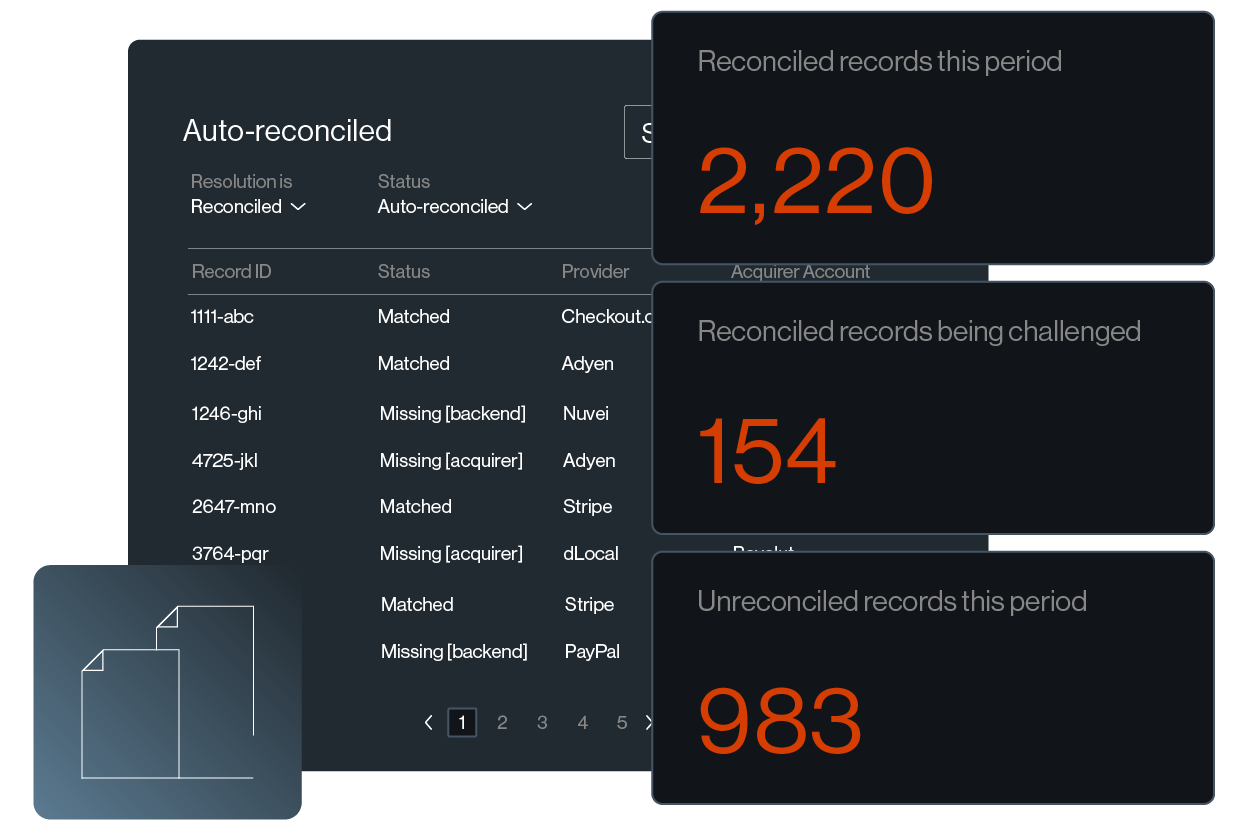Select current page 1 in pagination
This screenshot has height=834, width=1250.
click(462, 722)
